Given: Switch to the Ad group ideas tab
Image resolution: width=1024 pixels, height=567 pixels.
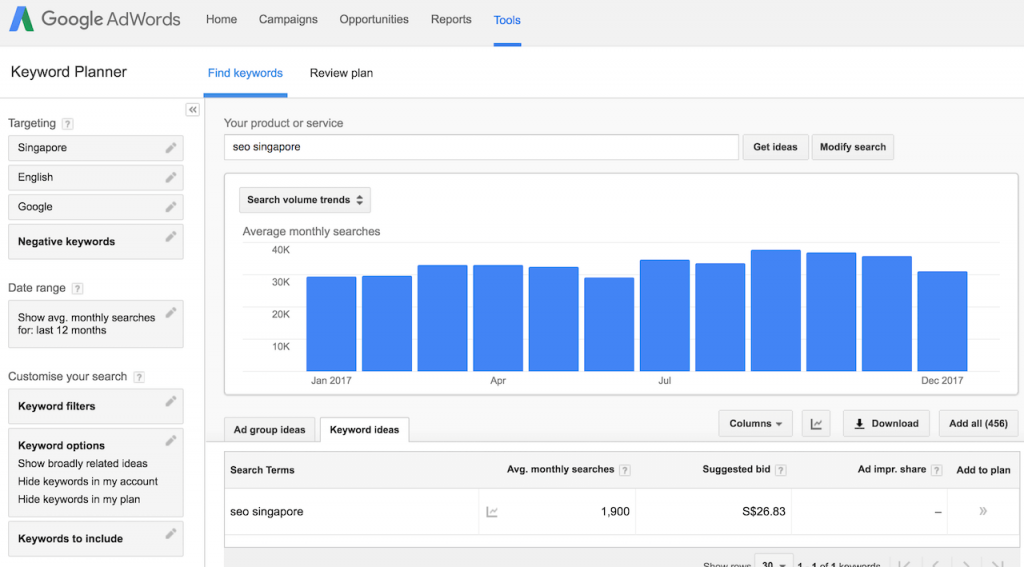Looking at the screenshot, I should (x=270, y=430).
